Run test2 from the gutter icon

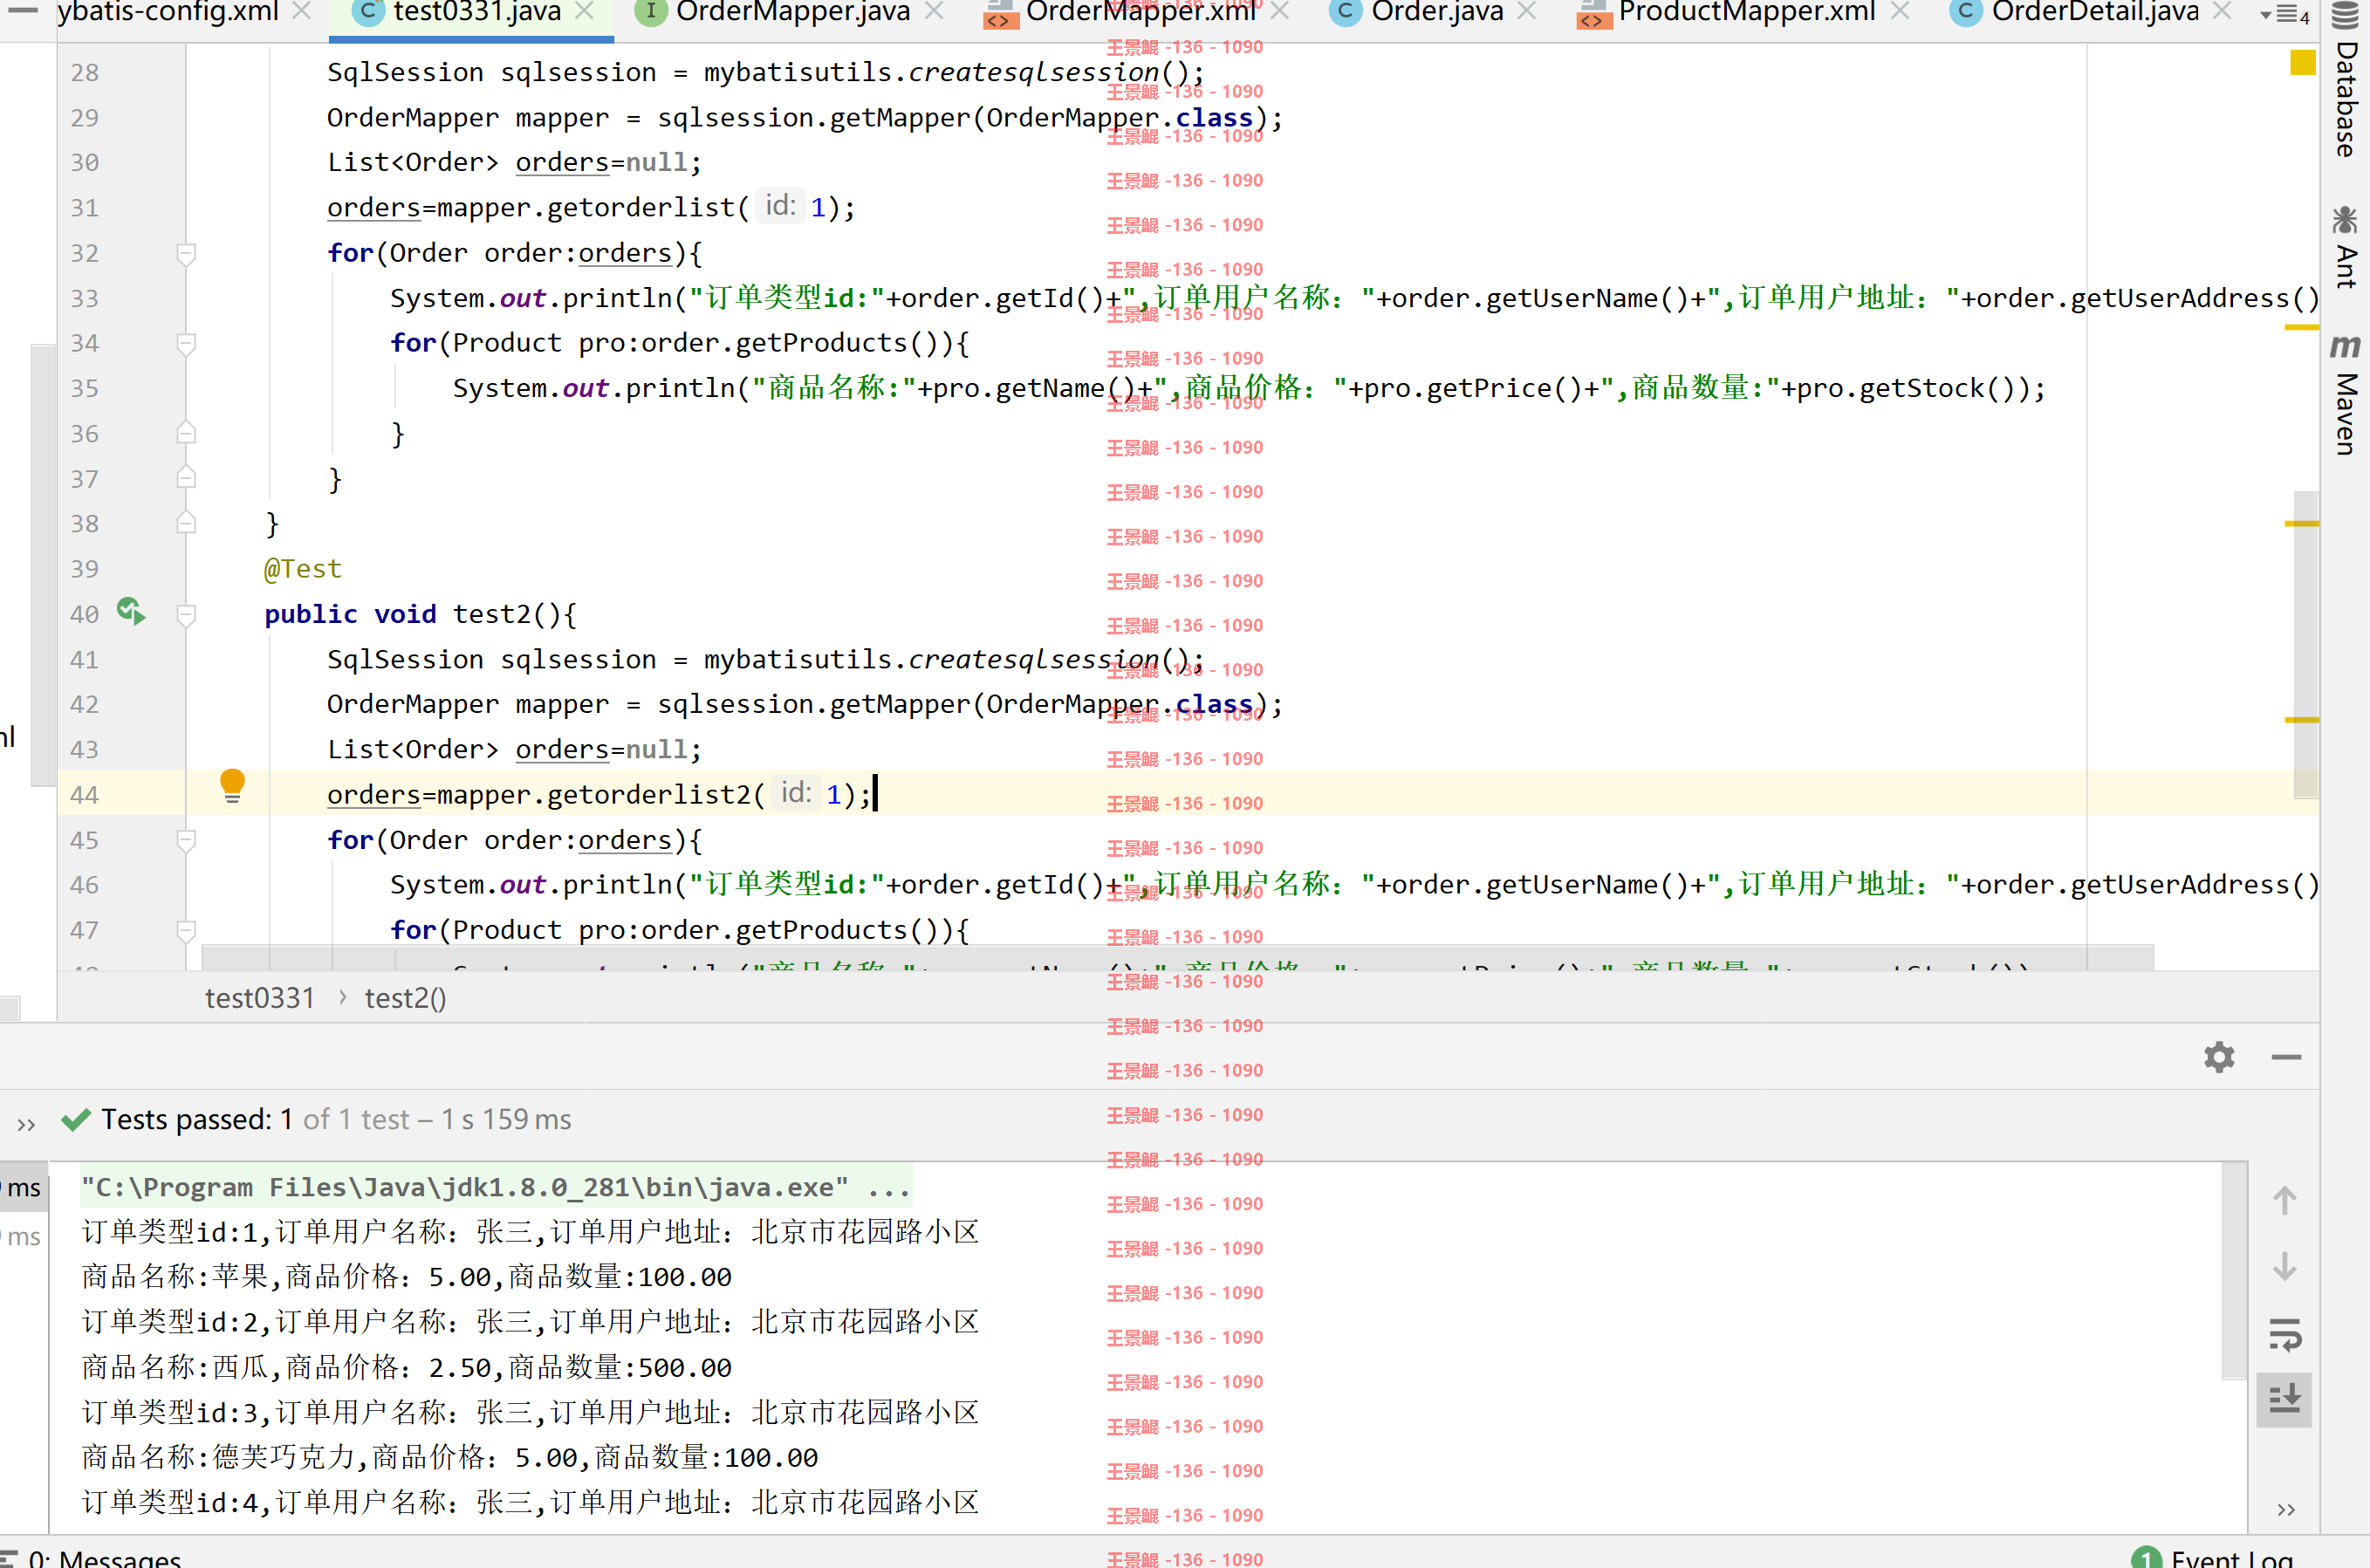pyautogui.click(x=131, y=611)
